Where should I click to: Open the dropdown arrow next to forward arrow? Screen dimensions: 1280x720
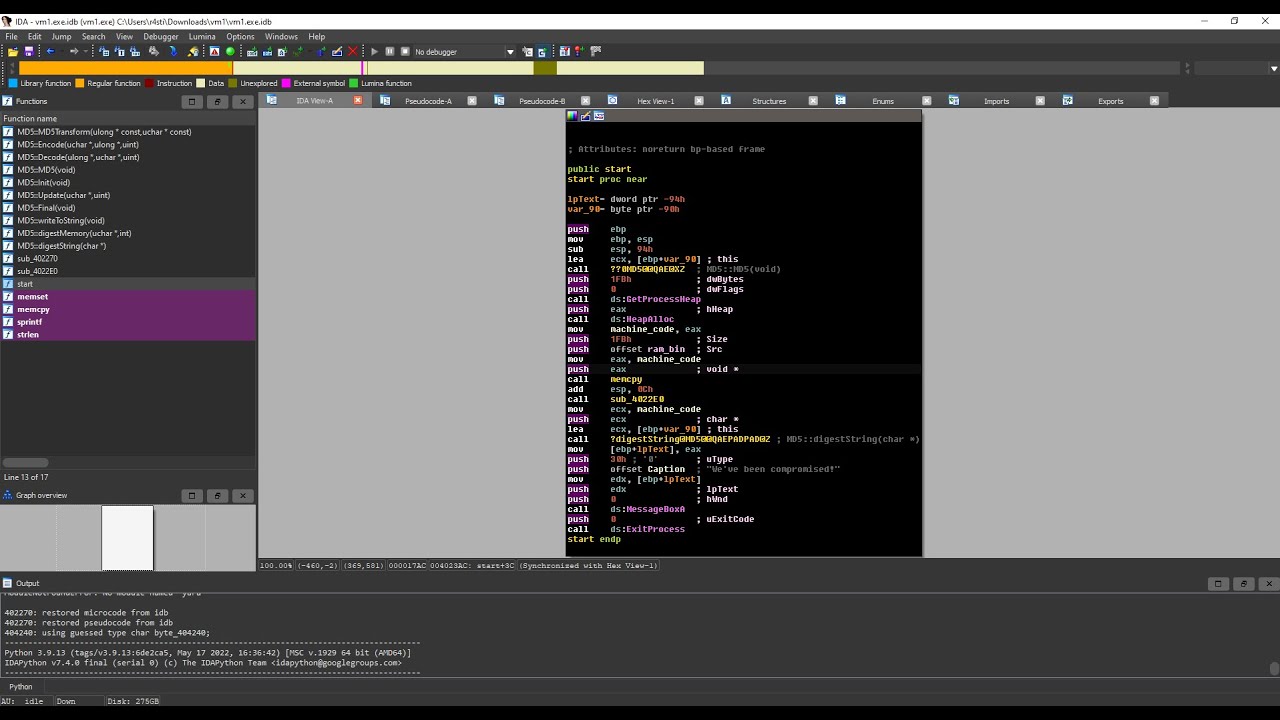pyautogui.click(x=85, y=51)
